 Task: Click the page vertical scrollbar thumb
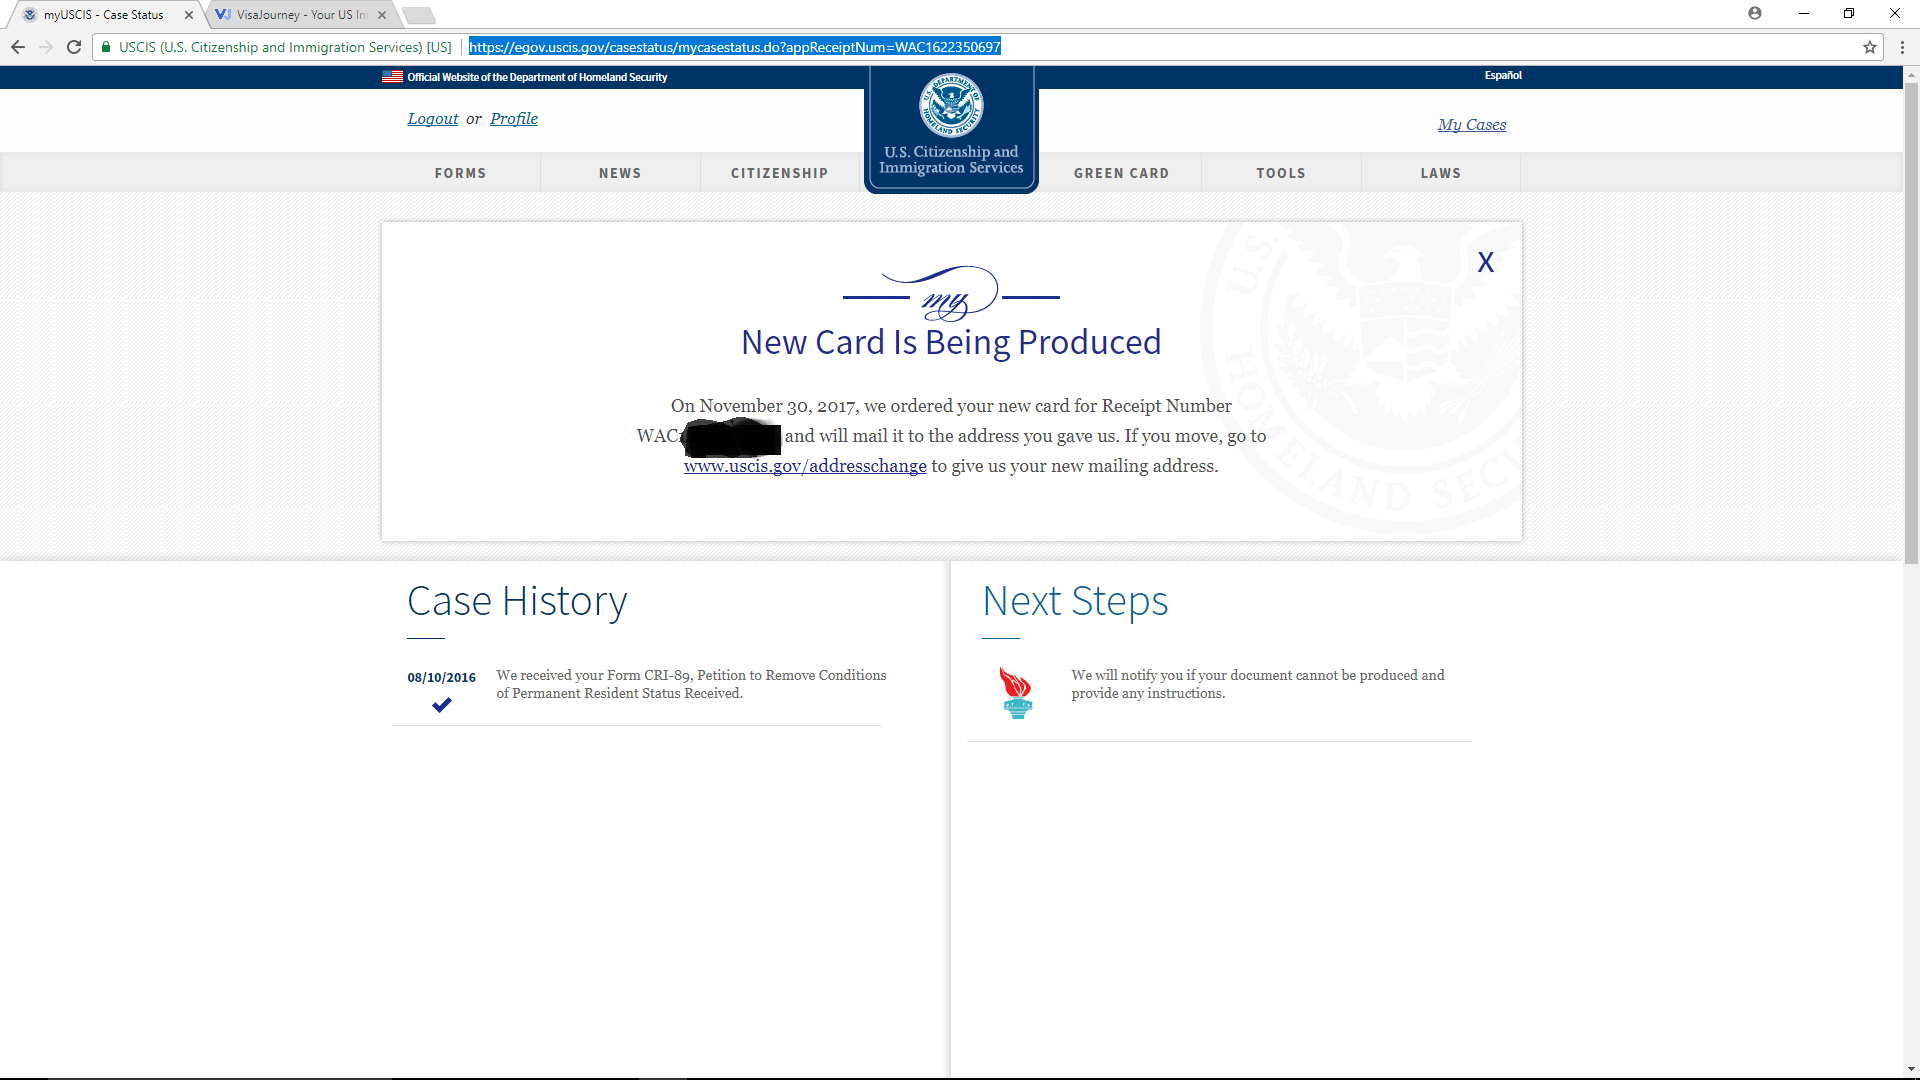pos(1911,322)
